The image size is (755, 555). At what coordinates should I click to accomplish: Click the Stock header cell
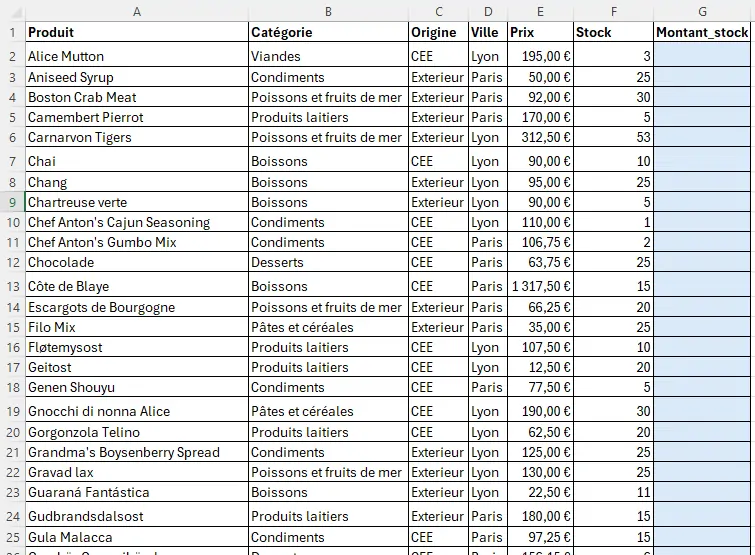click(x=613, y=32)
